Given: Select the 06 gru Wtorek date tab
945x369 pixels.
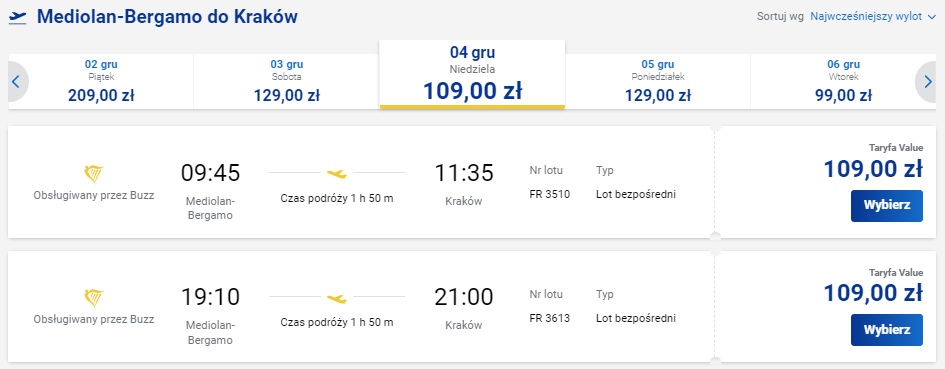Looking at the screenshot, I should coord(843,81).
